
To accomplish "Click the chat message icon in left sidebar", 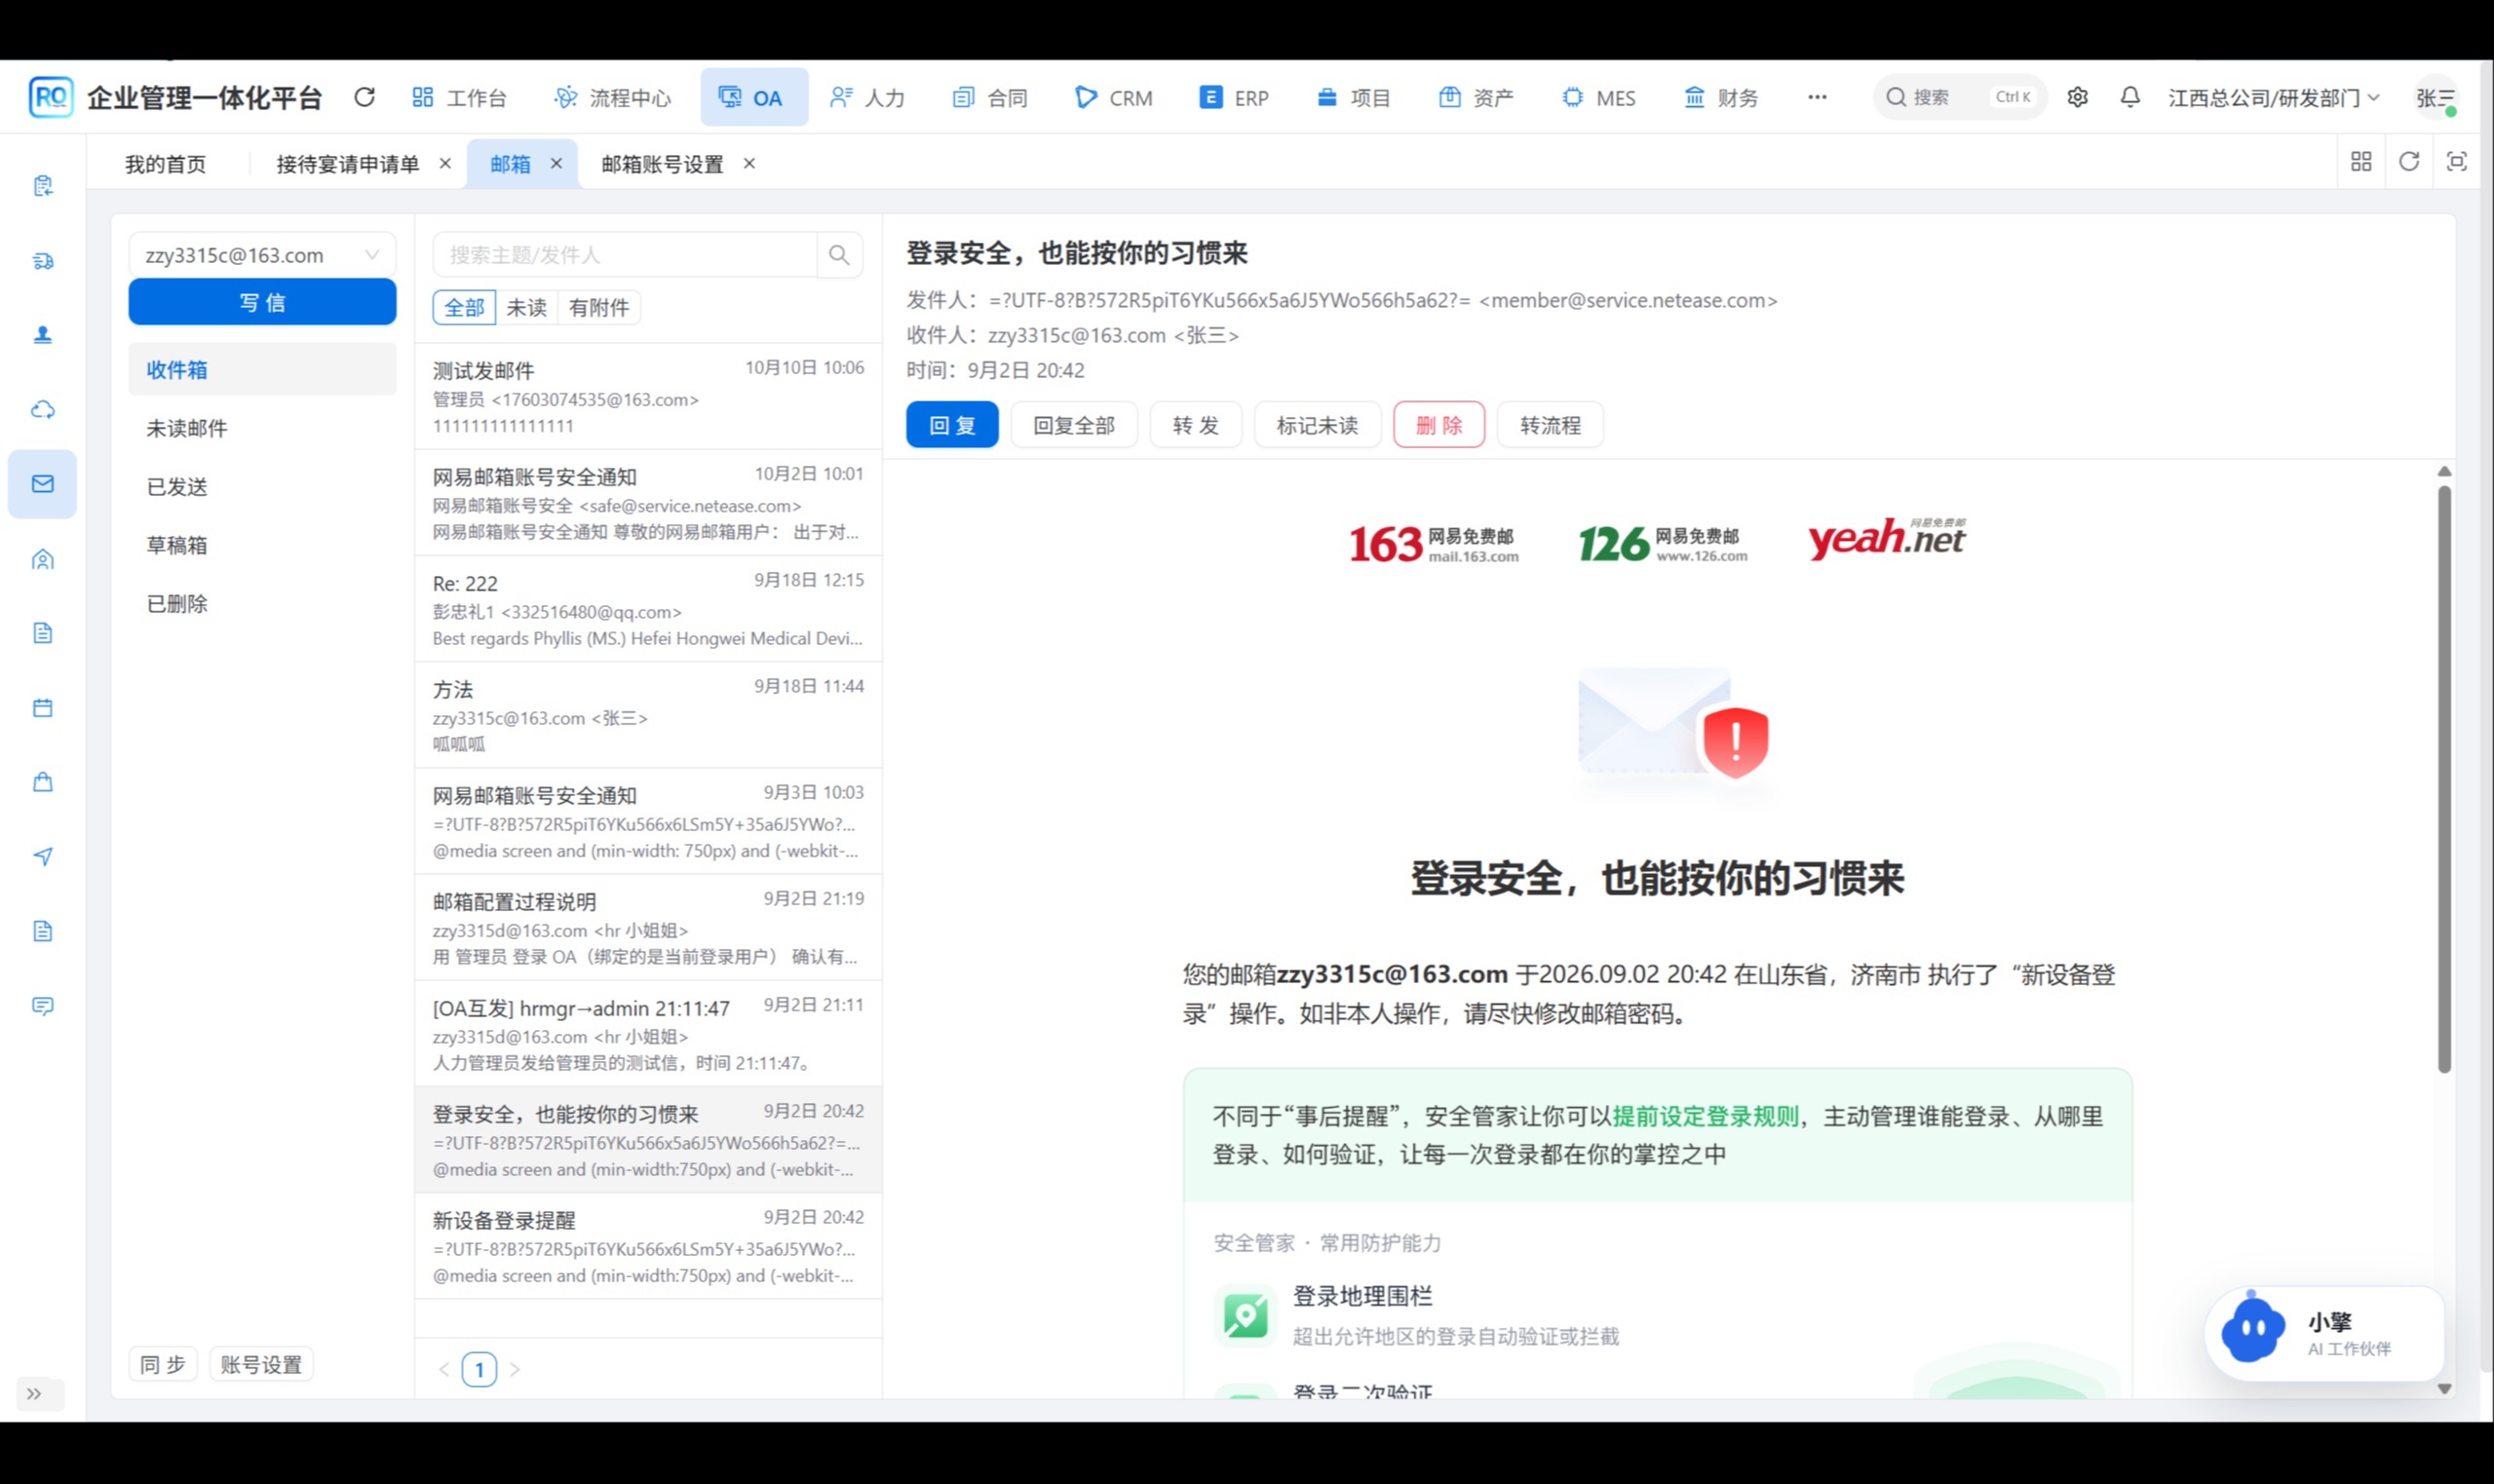I will [42, 1005].
